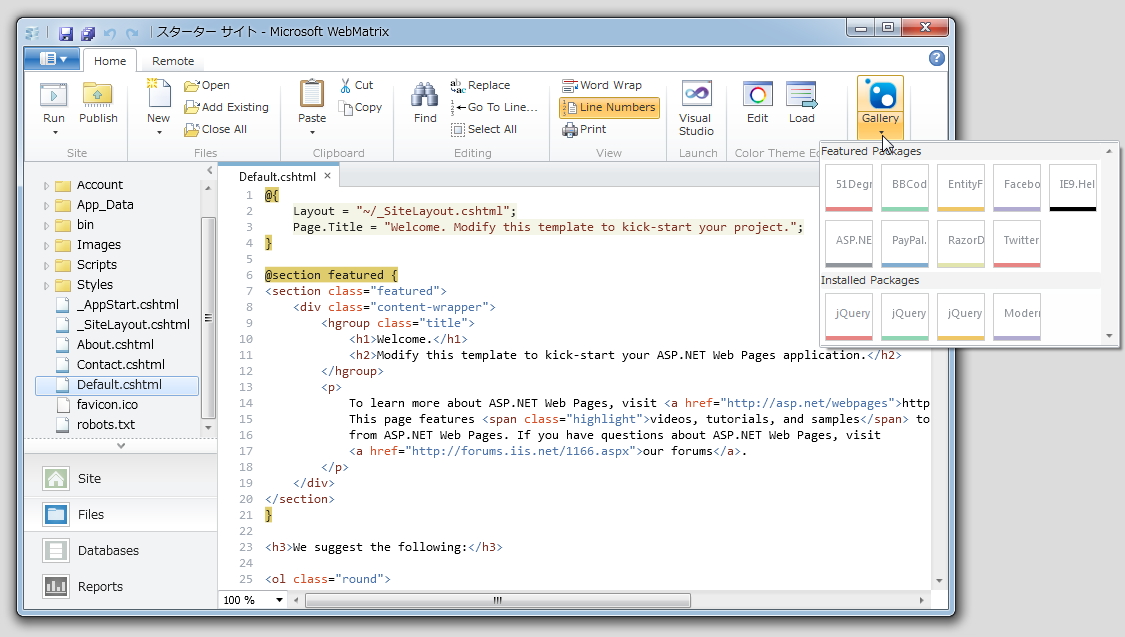Select the IE9.Helper featured package

1073,187
